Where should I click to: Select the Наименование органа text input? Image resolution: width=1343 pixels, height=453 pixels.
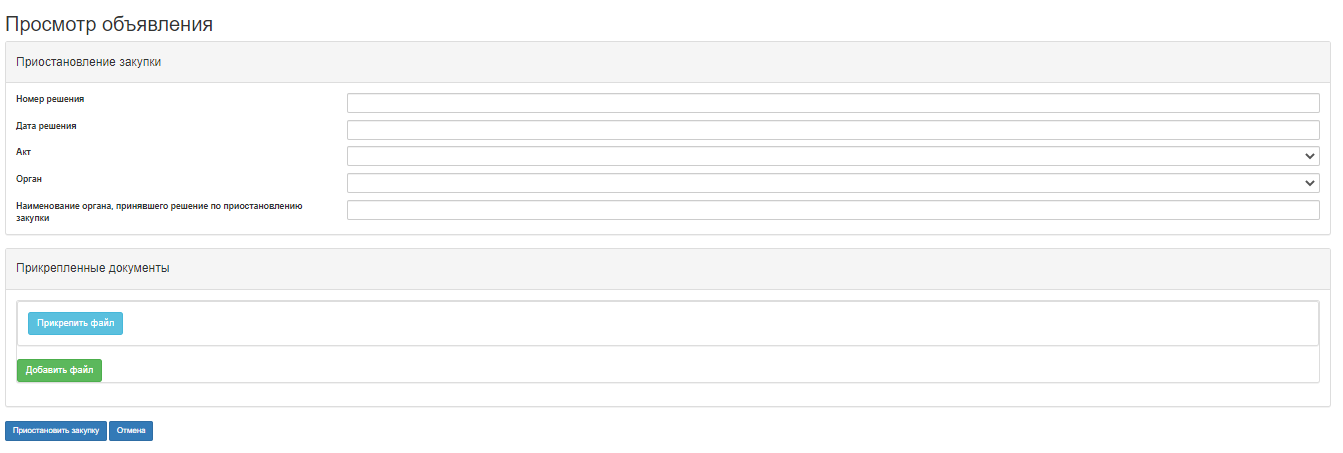[832, 210]
